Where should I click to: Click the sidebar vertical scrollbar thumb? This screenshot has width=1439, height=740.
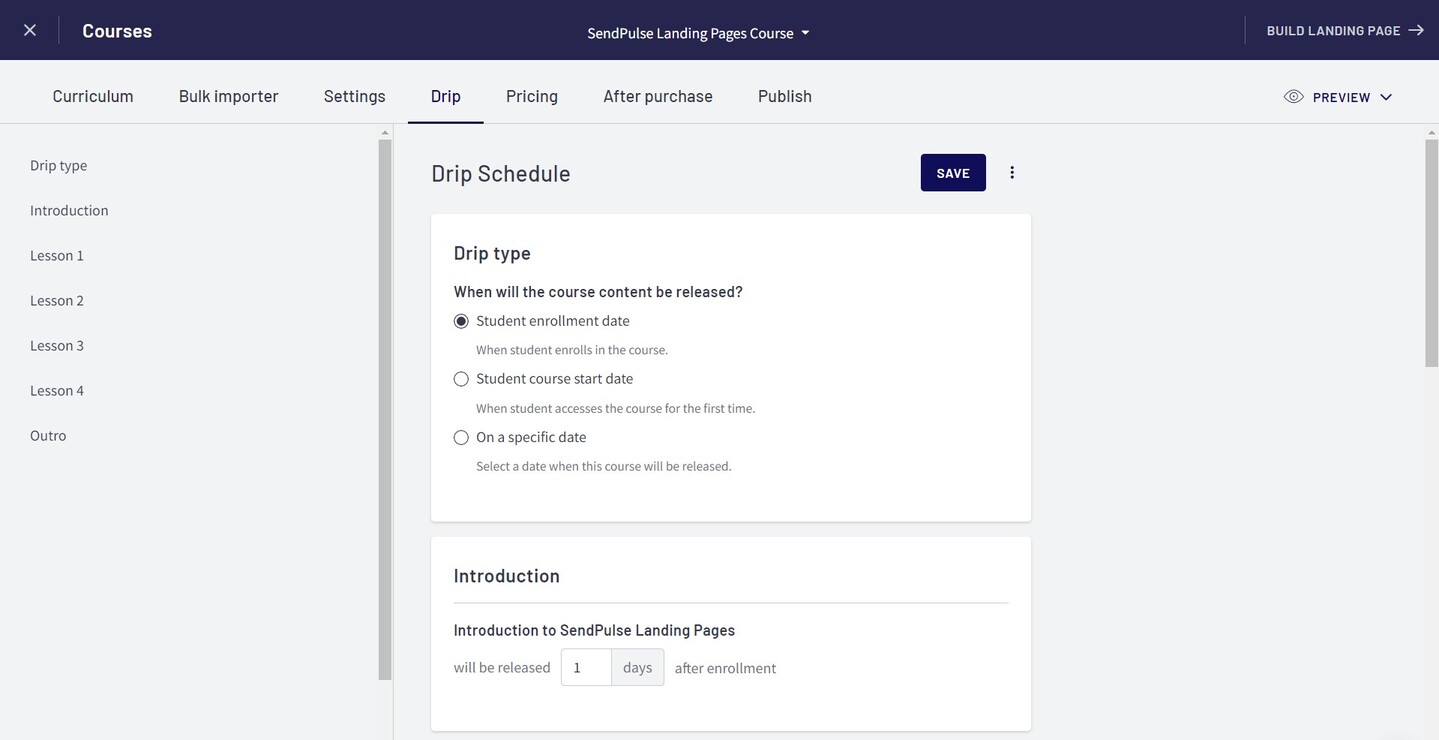pos(385,410)
